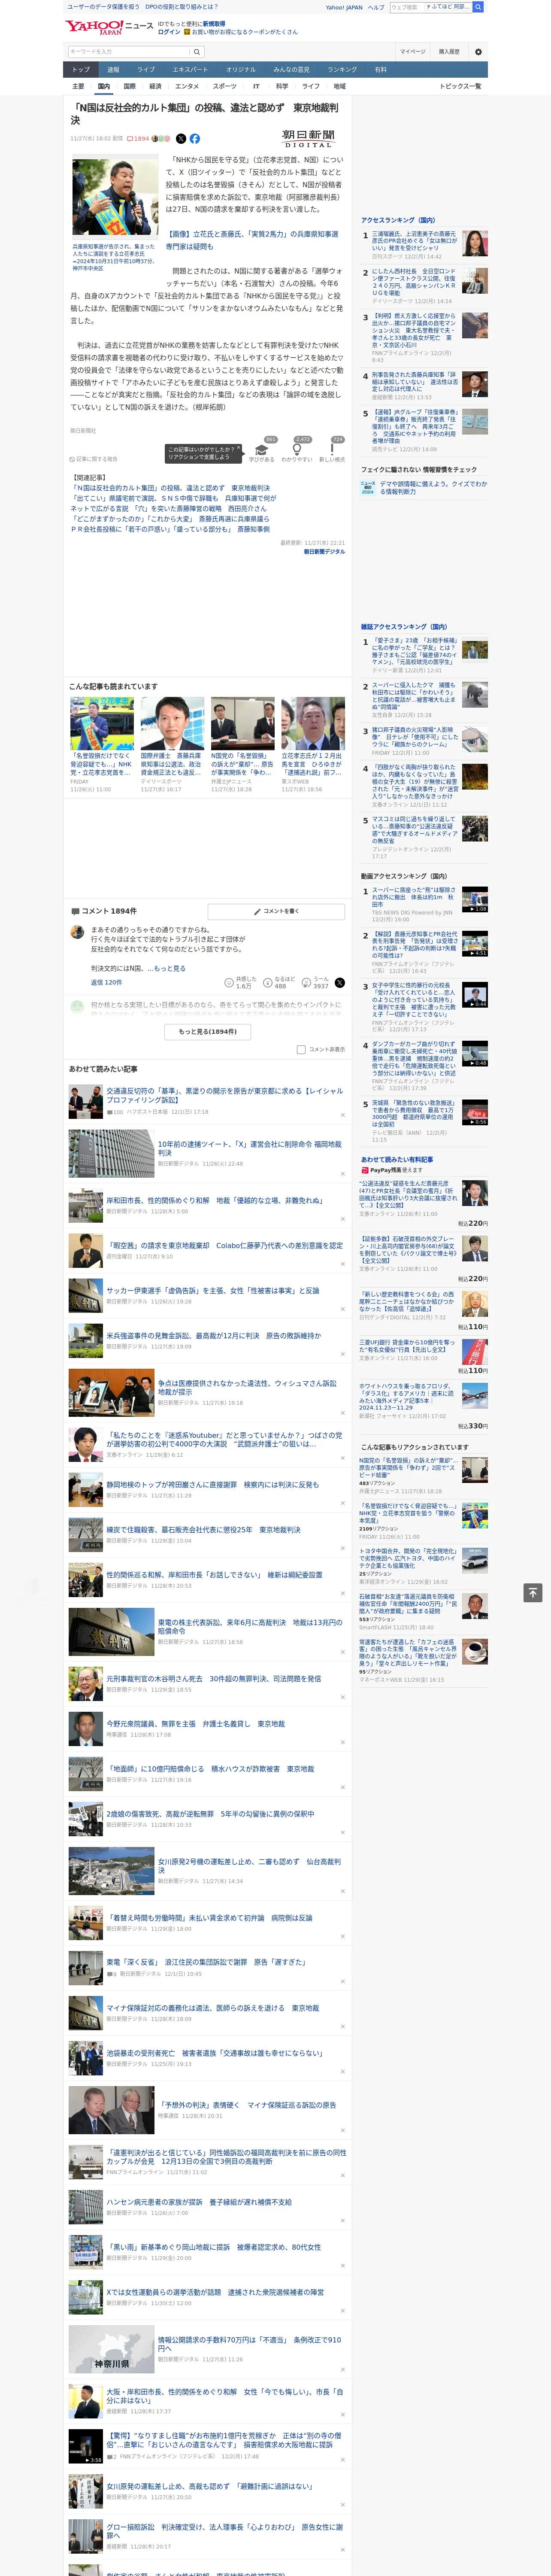The width and height of the screenshot is (551, 2576).
Task: Share the article on X
Action: (181, 139)
